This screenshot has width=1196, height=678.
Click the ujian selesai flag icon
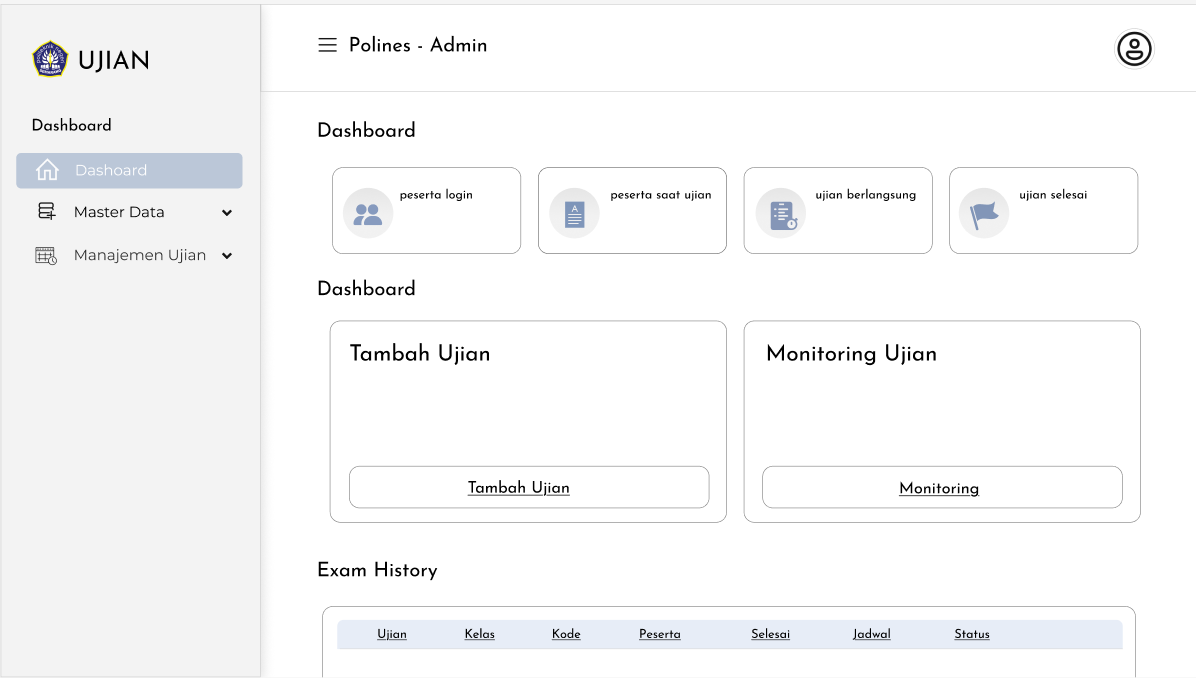point(983,212)
